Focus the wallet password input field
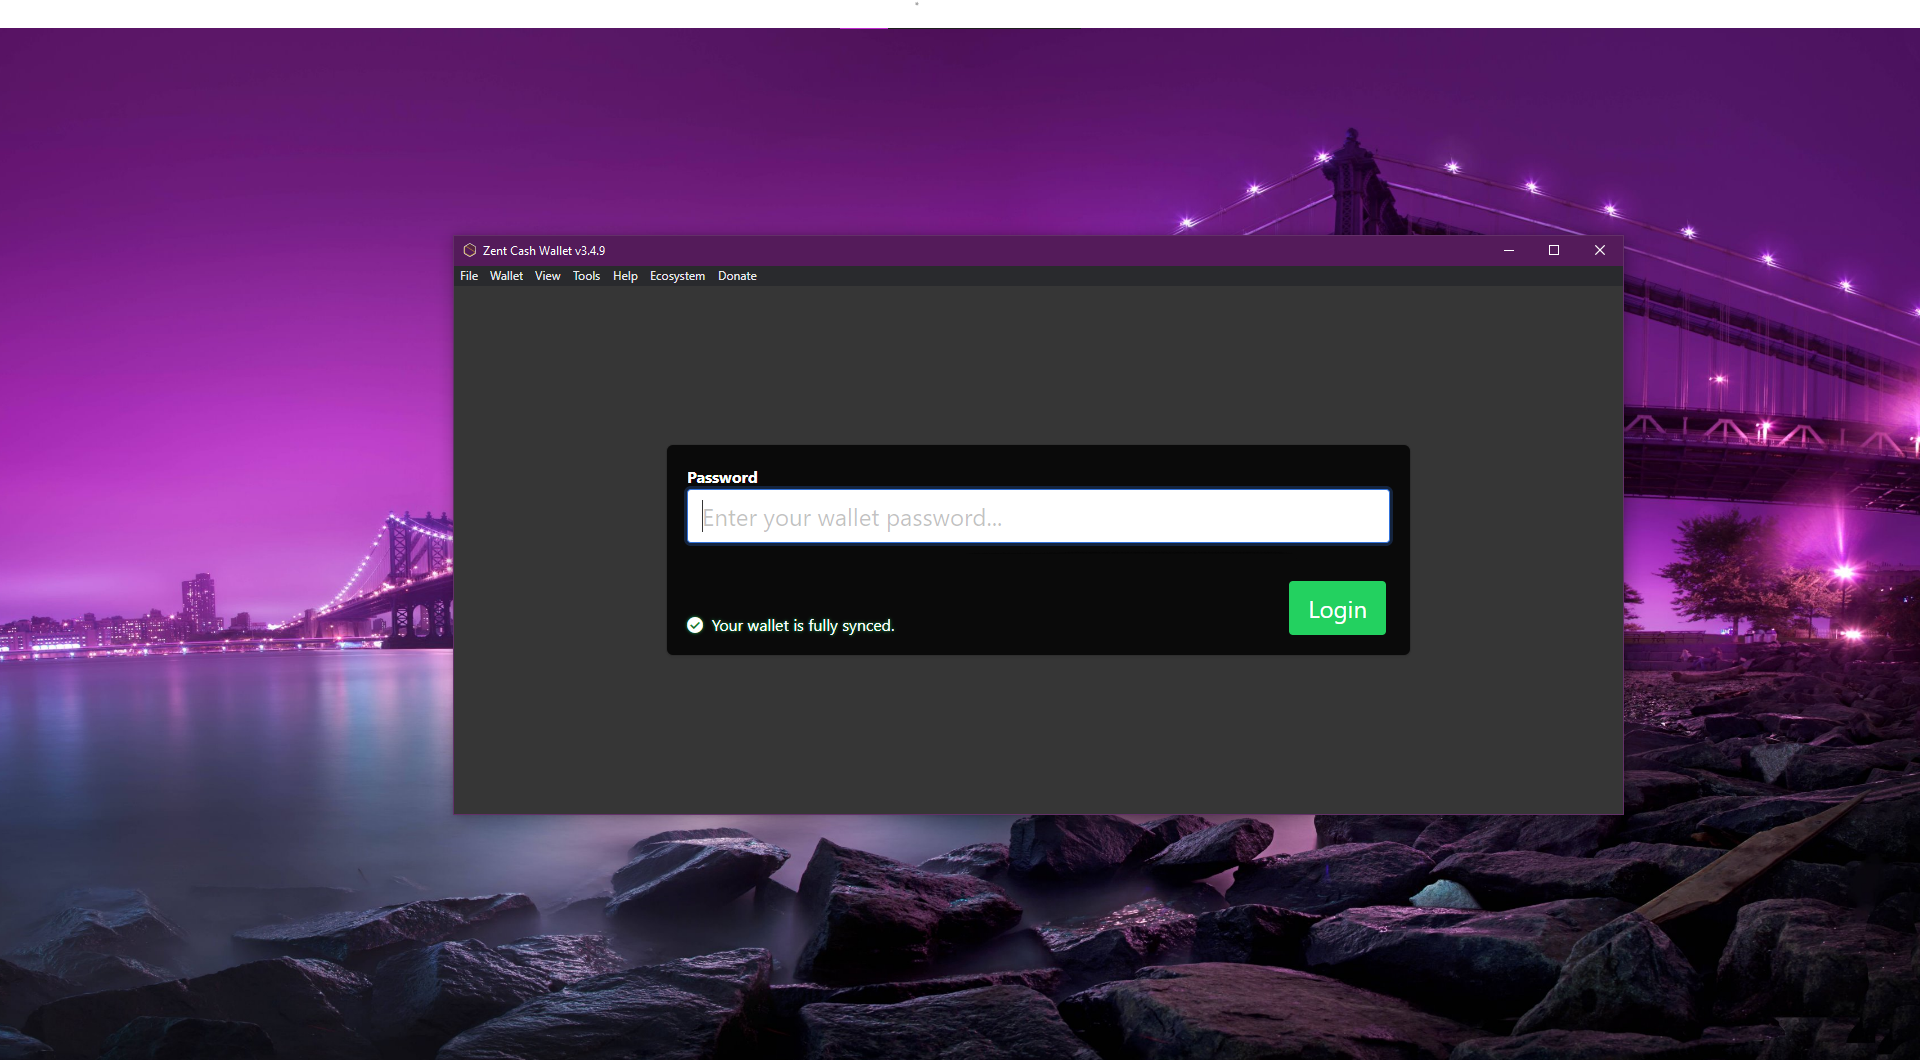This screenshot has height=1060, width=1920. 1038,516
